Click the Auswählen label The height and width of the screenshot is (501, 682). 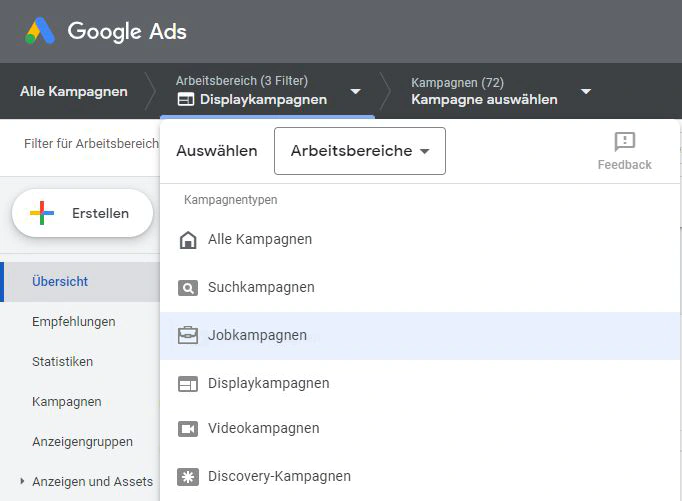pyautogui.click(x=217, y=151)
